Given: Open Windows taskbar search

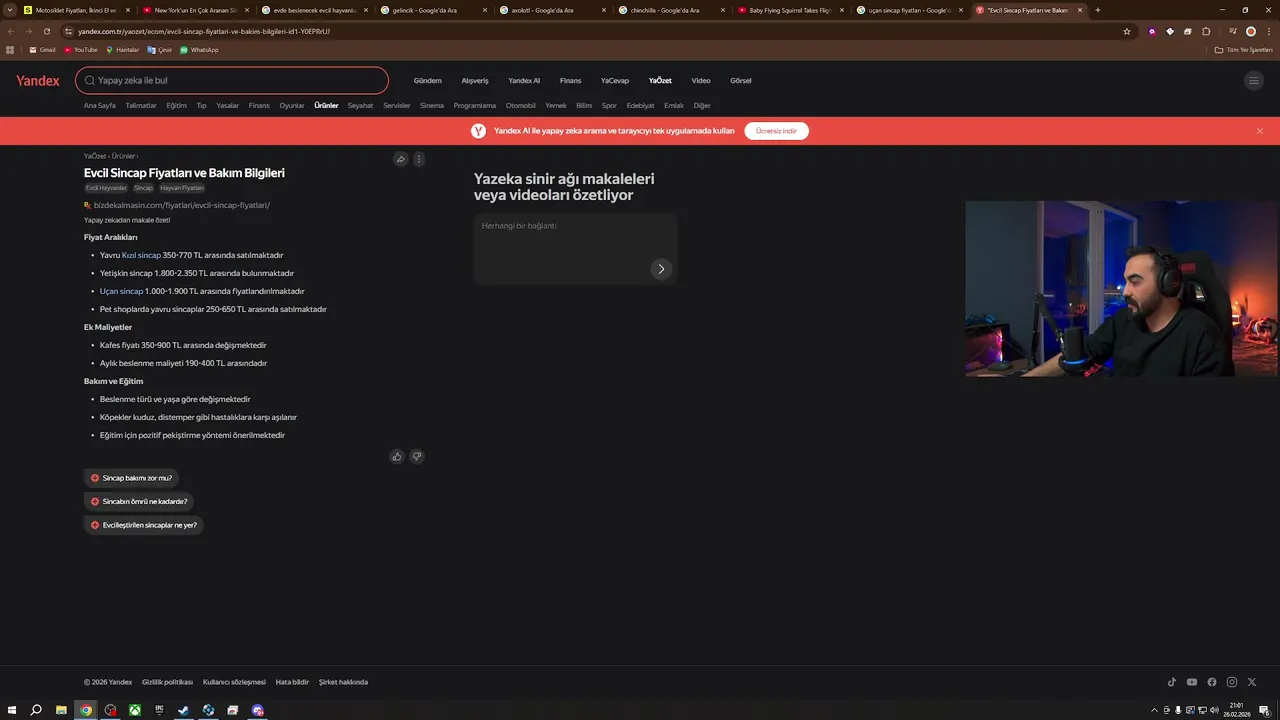Looking at the screenshot, I should [x=36, y=710].
